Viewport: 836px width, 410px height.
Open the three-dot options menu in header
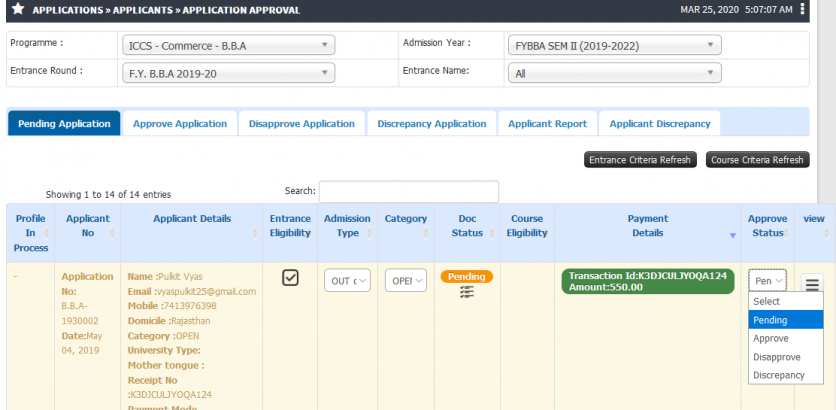[x=802, y=10]
